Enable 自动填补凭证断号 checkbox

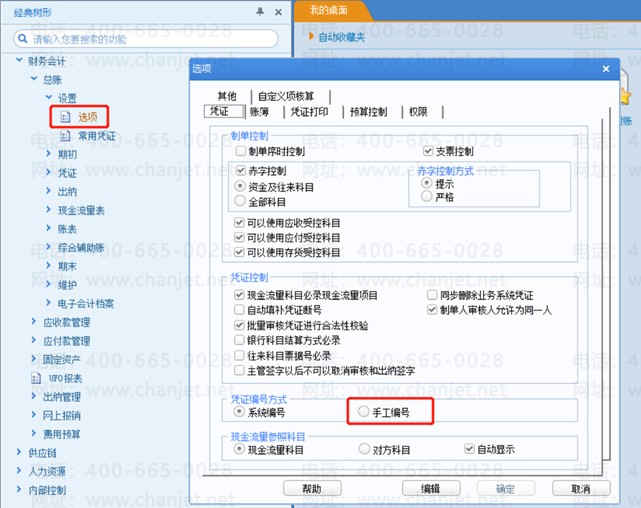click(x=239, y=309)
